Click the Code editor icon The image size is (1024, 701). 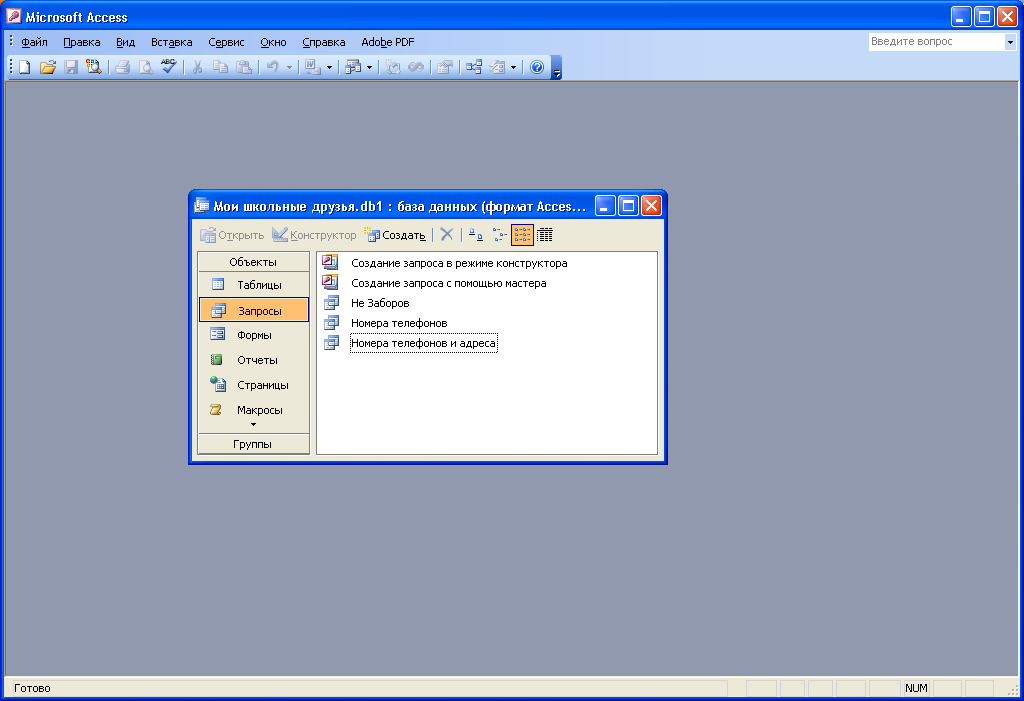point(392,67)
